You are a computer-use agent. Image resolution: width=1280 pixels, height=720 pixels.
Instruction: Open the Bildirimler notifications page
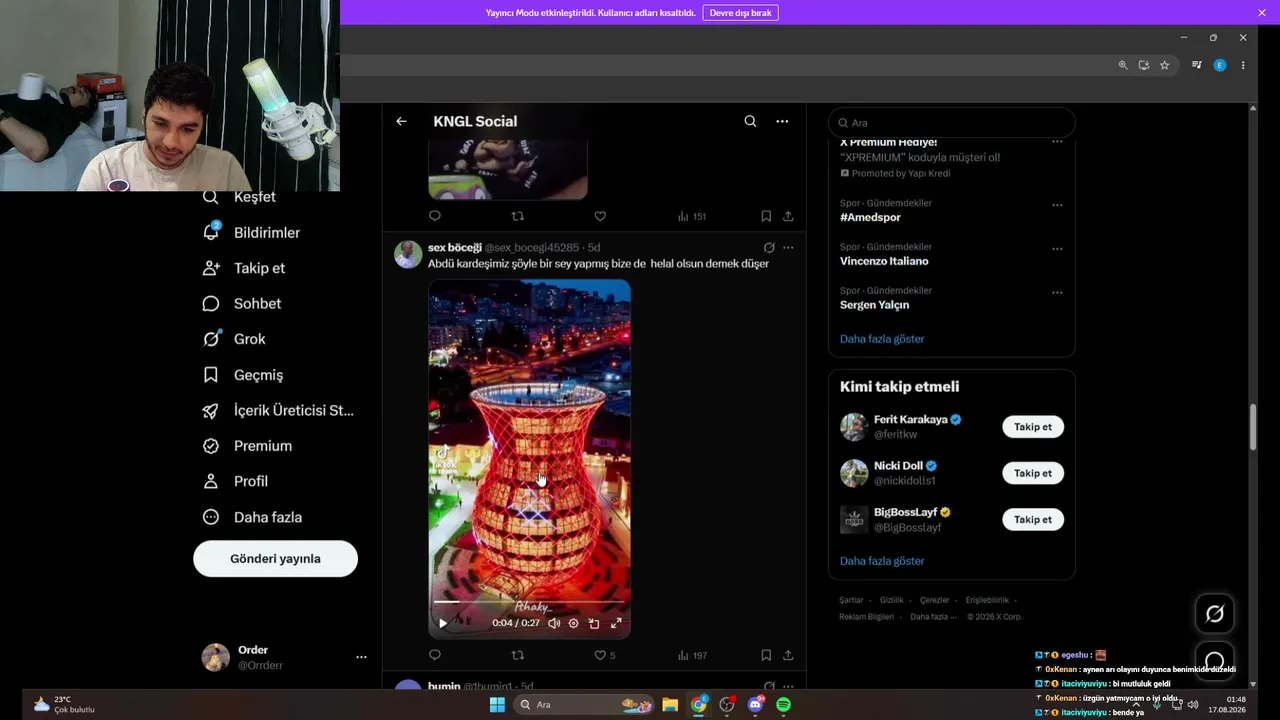click(251, 232)
